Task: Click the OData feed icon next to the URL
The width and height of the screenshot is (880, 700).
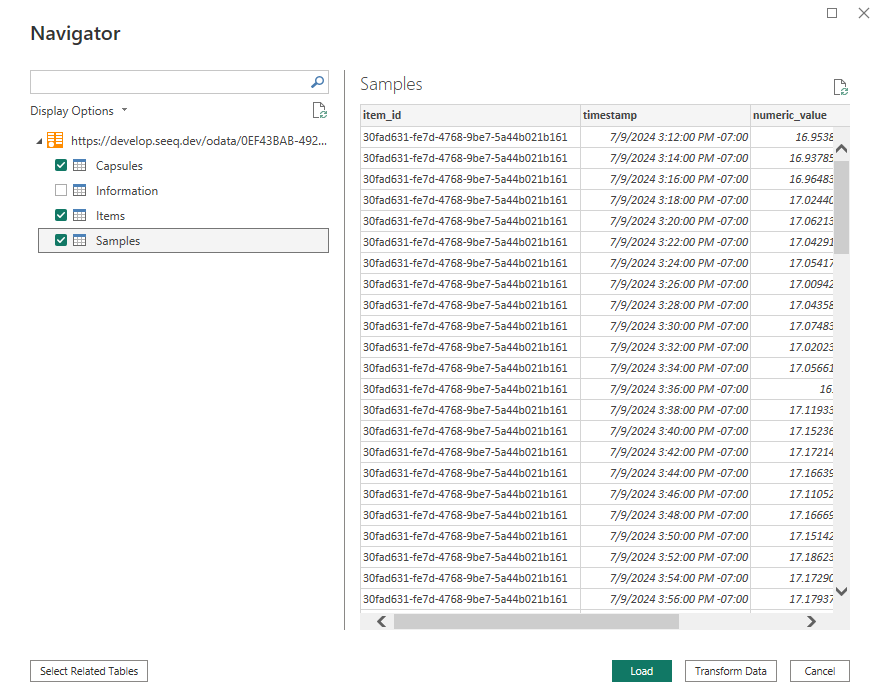Action: coord(55,139)
